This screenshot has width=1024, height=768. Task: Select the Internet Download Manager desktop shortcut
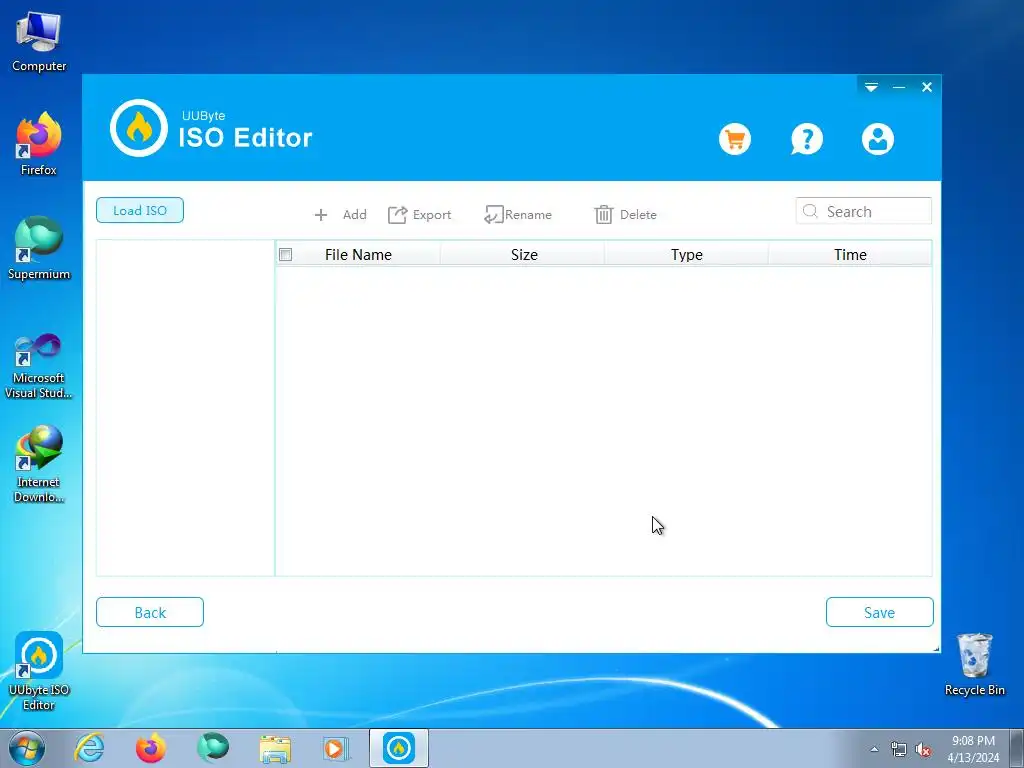[x=39, y=464]
